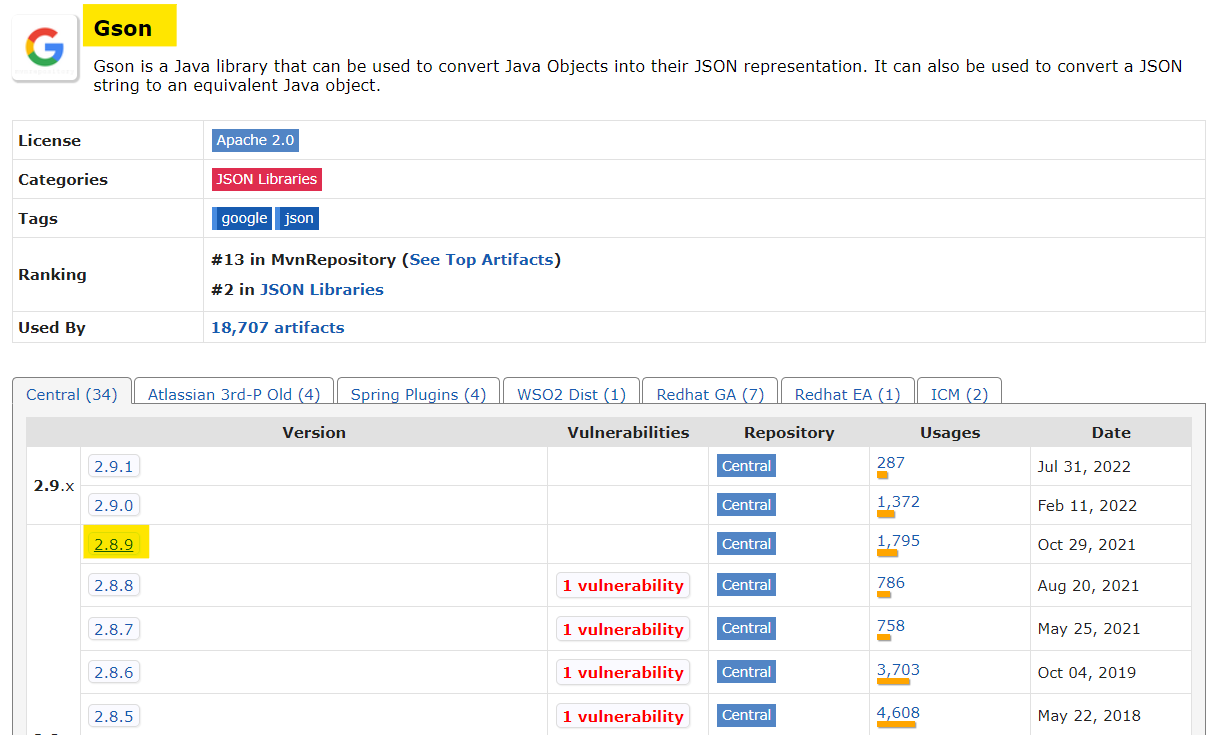The image size is (1215, 735).
Task: Click the Vulnerabilities column header
Action: coord(628,433)
